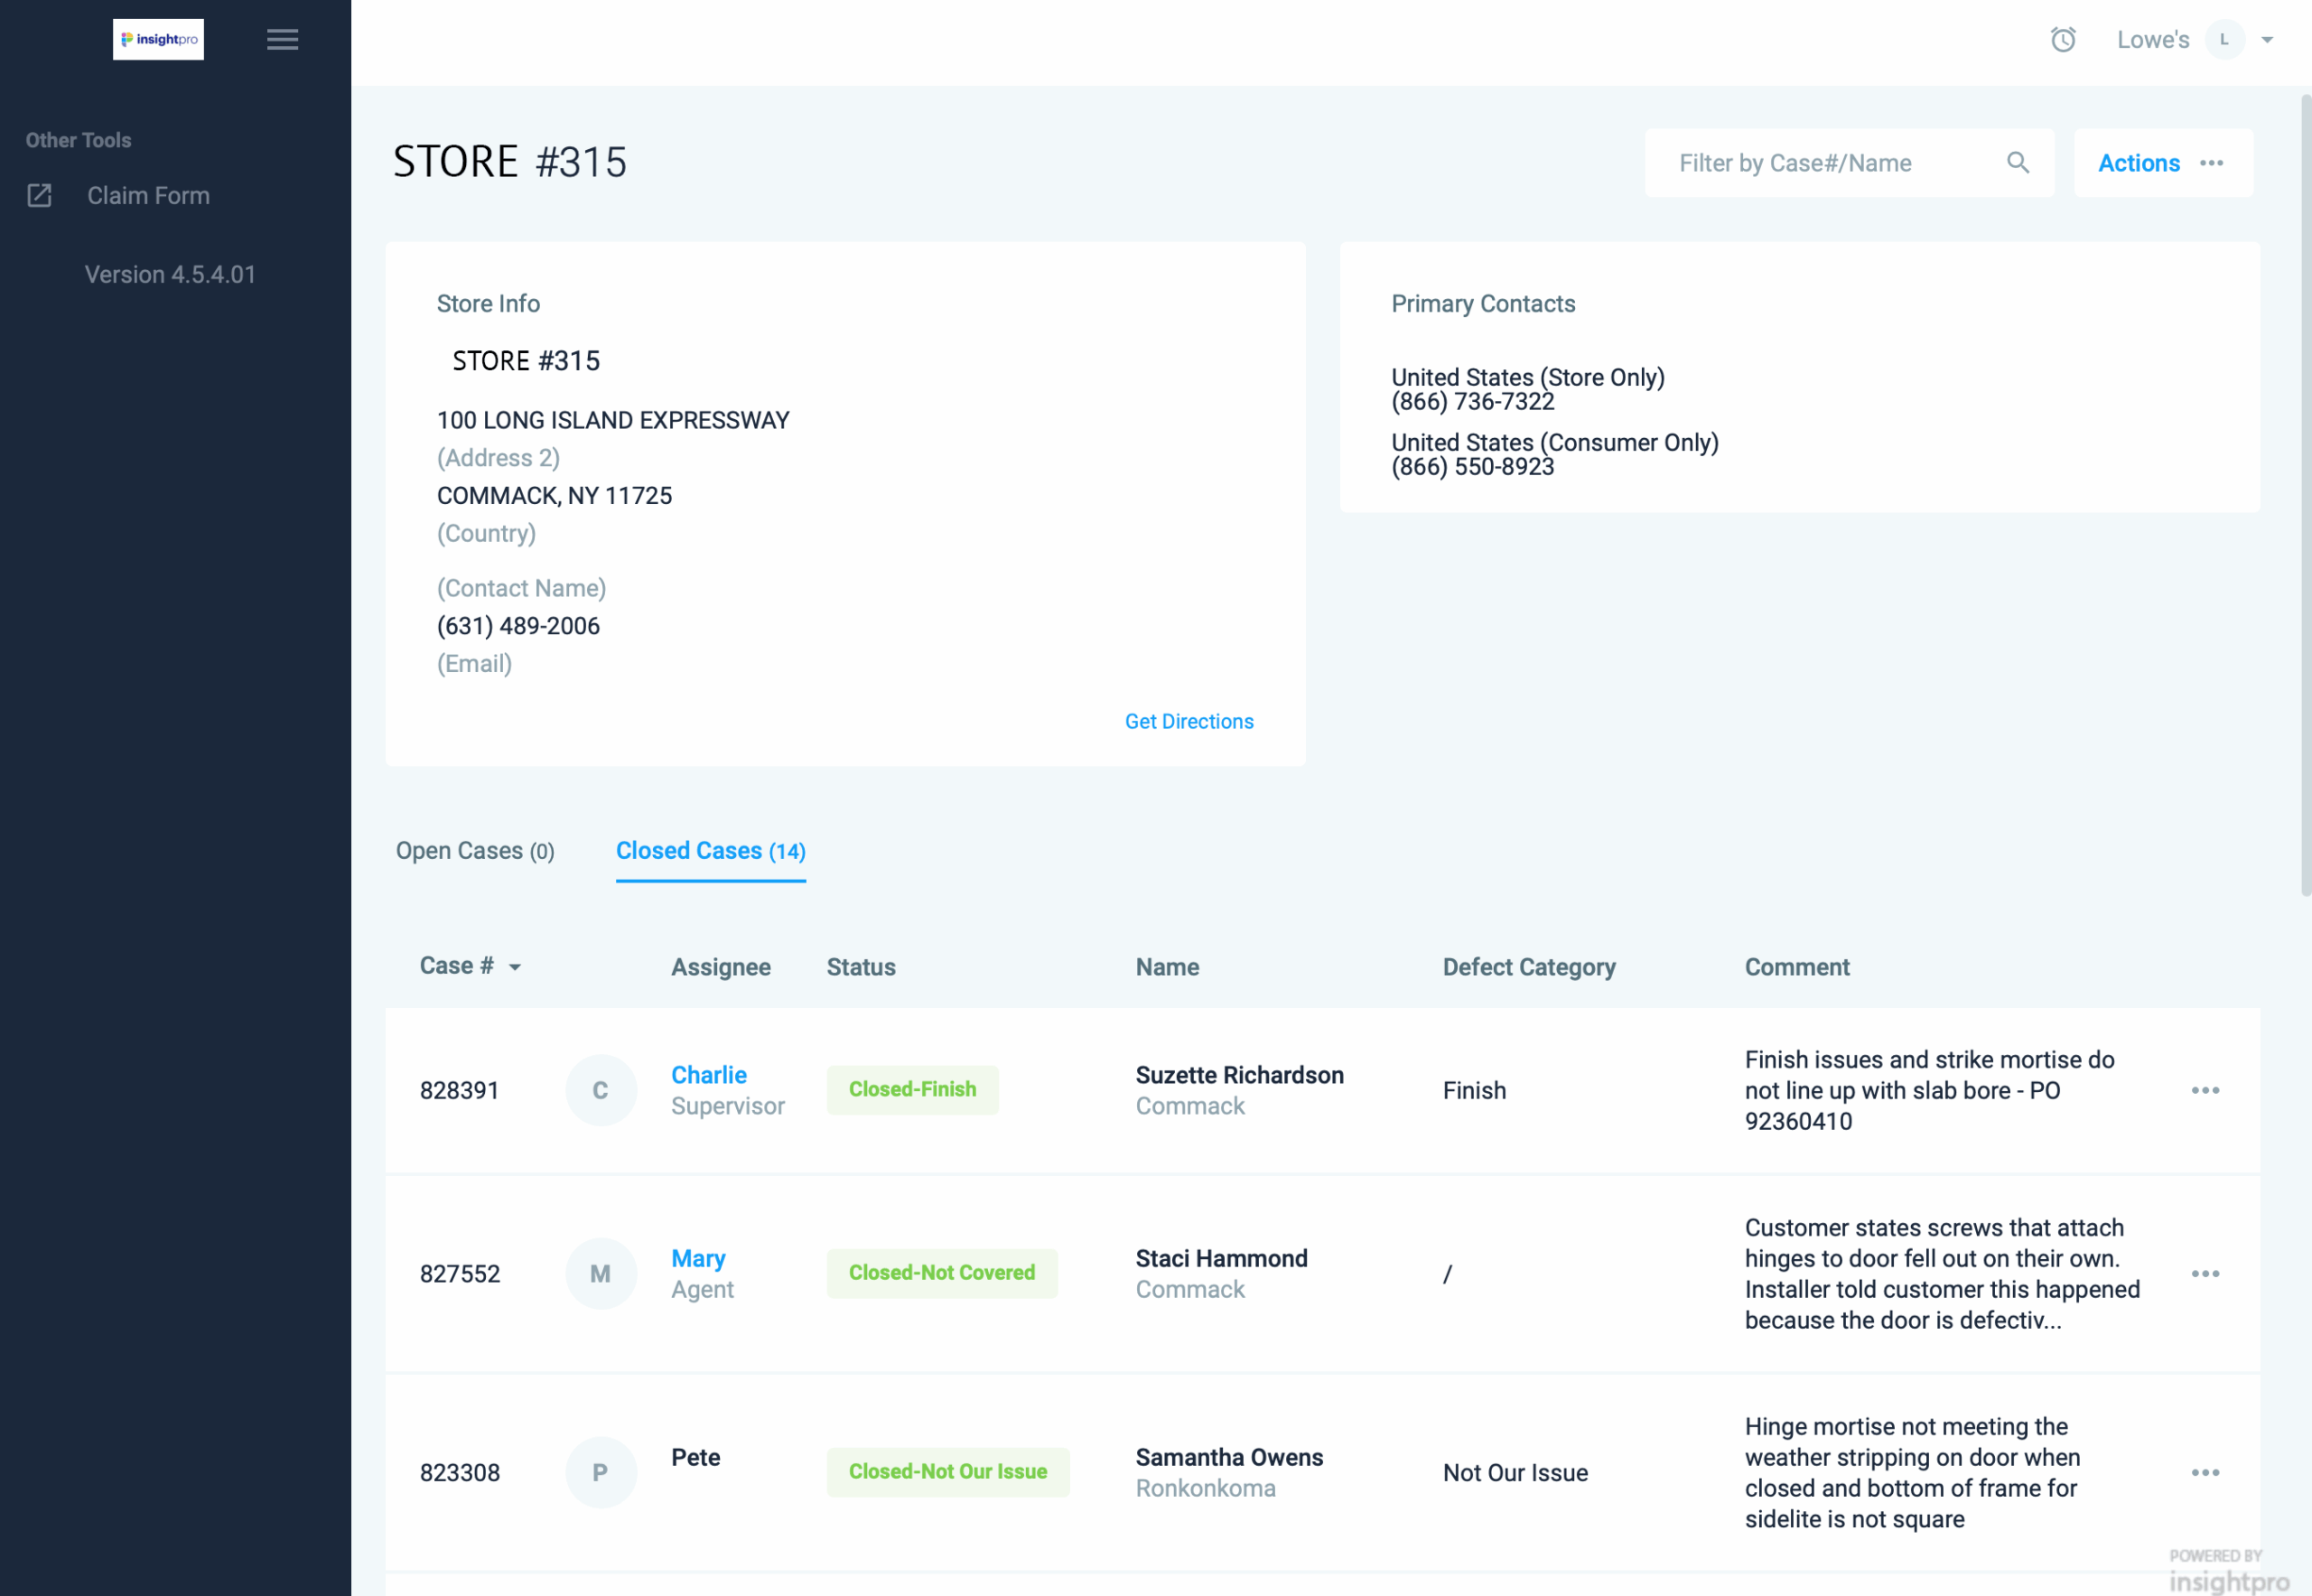Click the Claim Form external link icon
2312x1596 pixels.
tap(39, 196)
